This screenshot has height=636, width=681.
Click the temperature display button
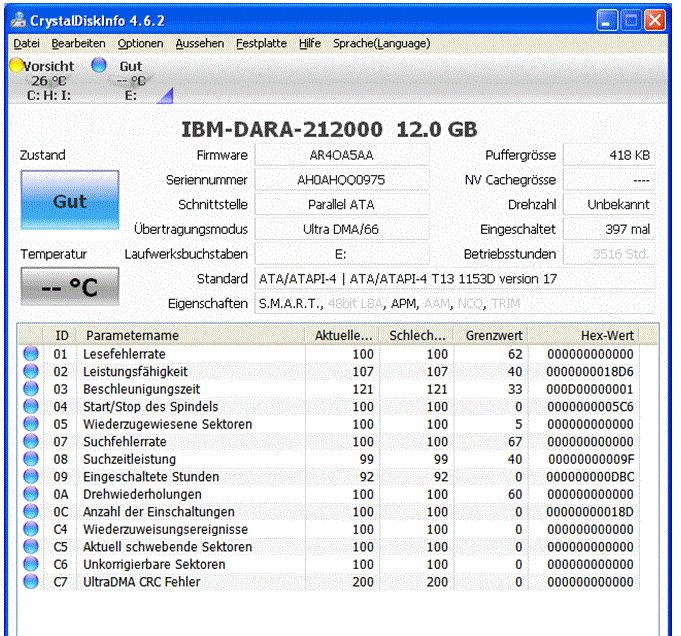point(70,288)
